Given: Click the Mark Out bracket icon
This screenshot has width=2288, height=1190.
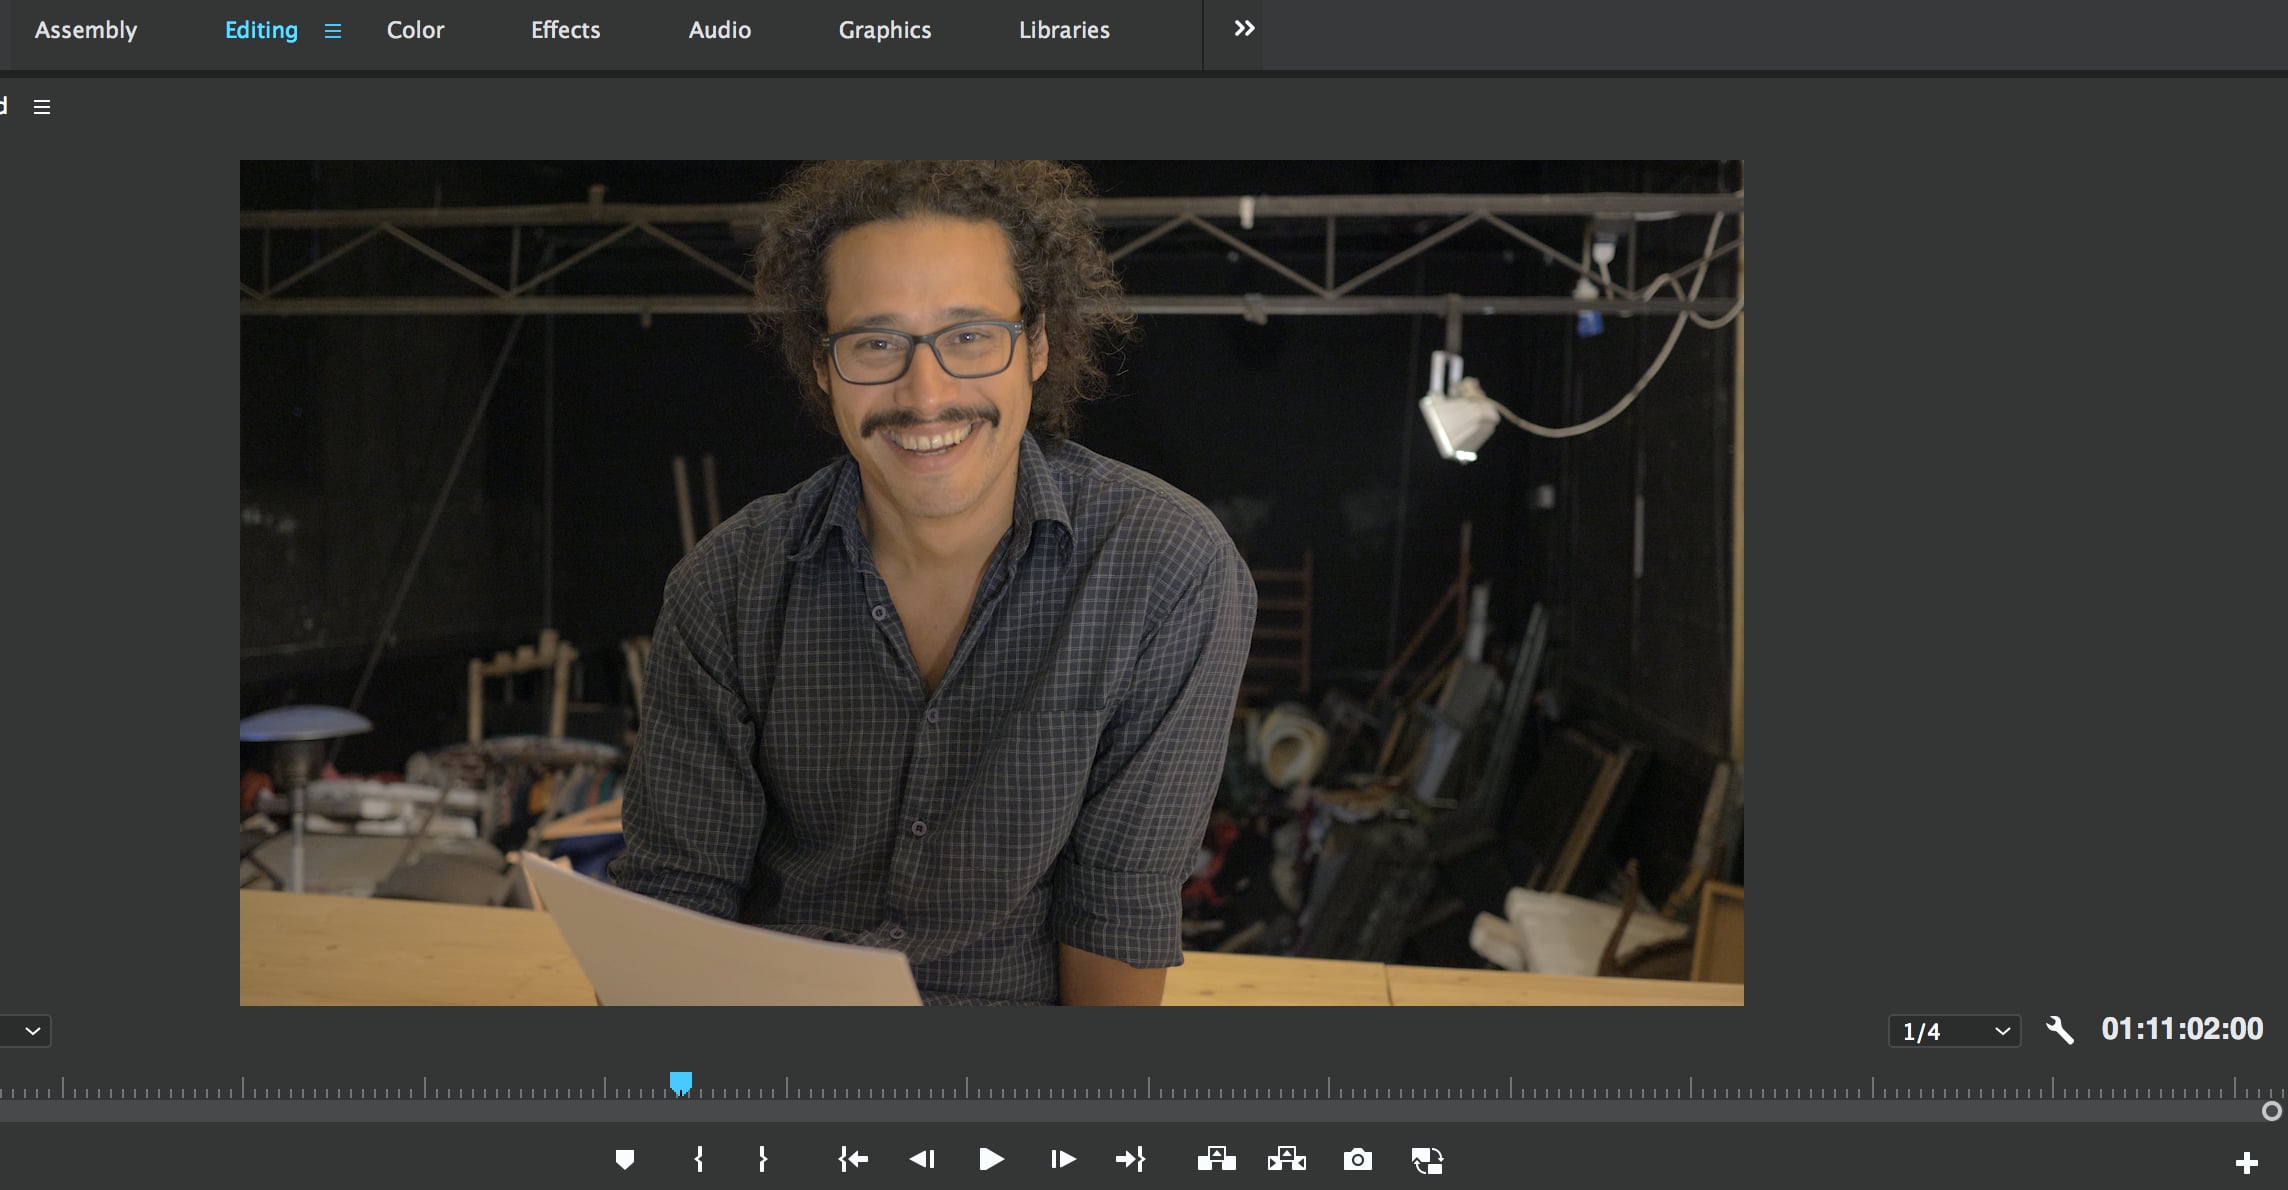Looking at the screenshot, I should (x=762, y=1160).
